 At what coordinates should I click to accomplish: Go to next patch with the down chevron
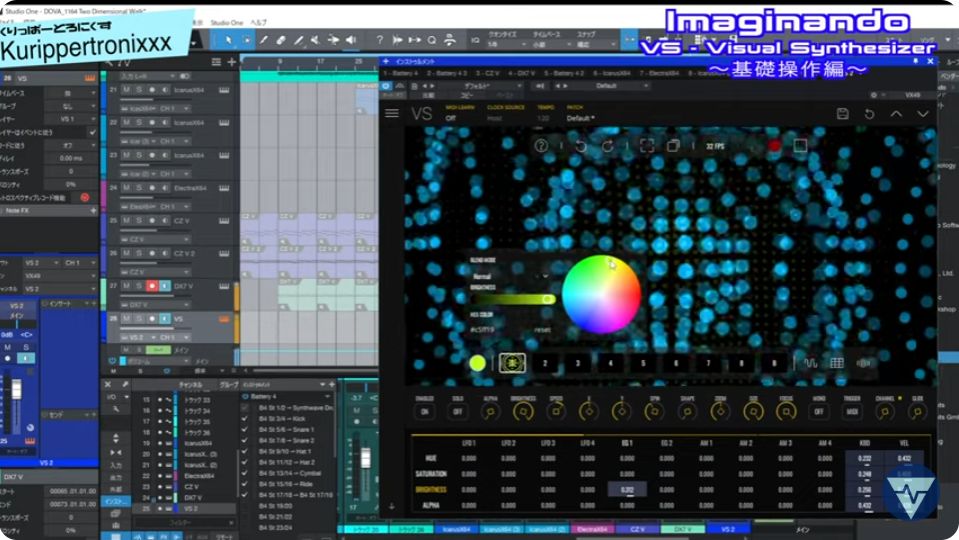click(x=923, y=114)
